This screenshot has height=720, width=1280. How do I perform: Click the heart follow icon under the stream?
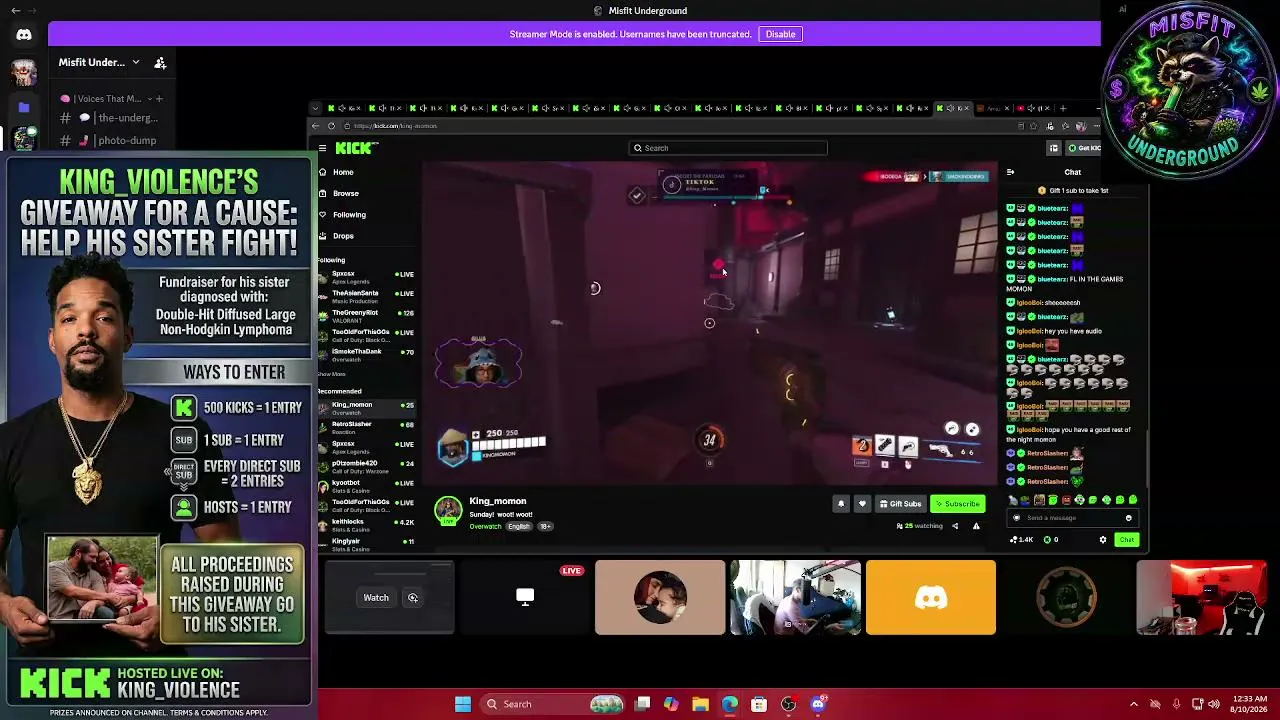tap(862, 504)
